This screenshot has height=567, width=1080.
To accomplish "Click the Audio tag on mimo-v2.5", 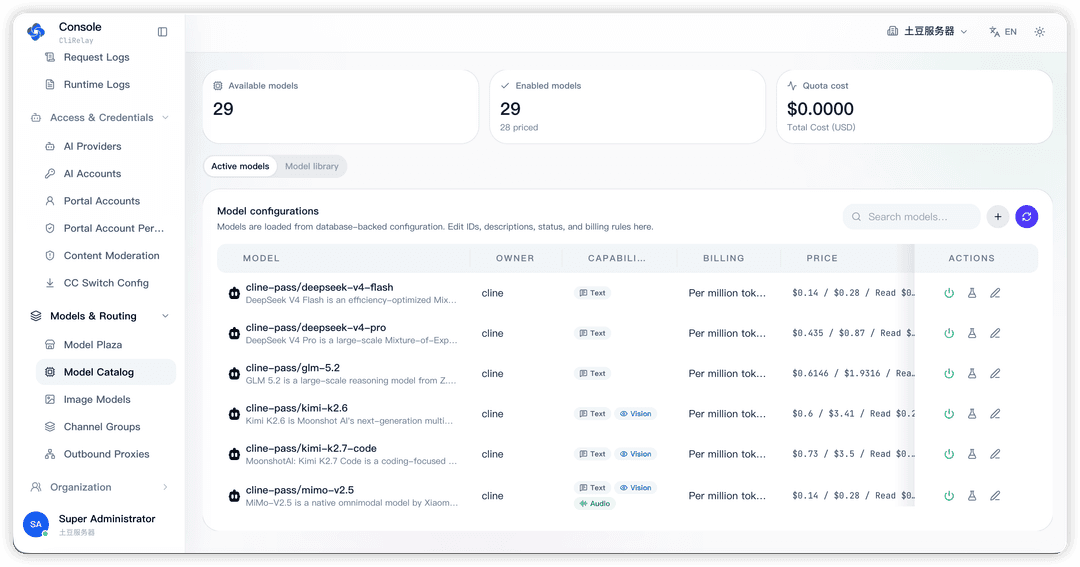I will click(x=594, y=504).
